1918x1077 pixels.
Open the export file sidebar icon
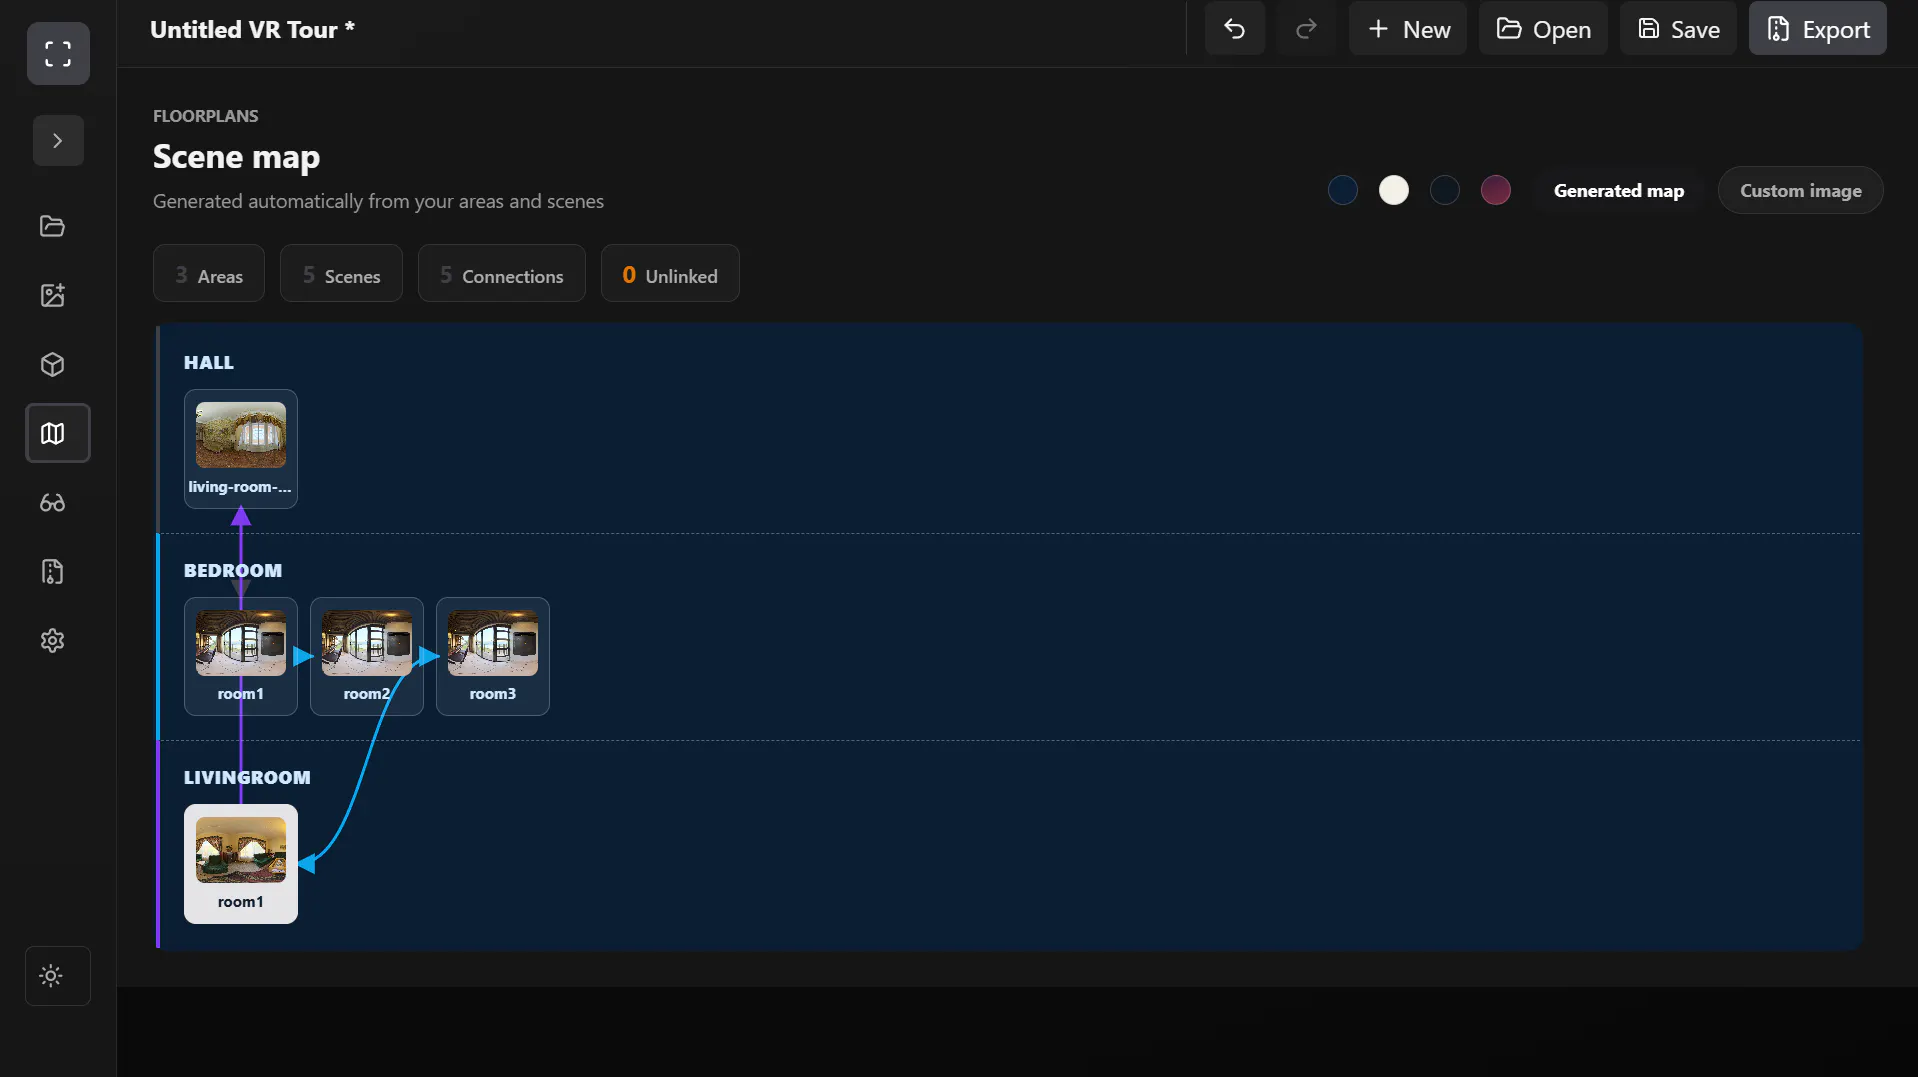click(53, 571)
